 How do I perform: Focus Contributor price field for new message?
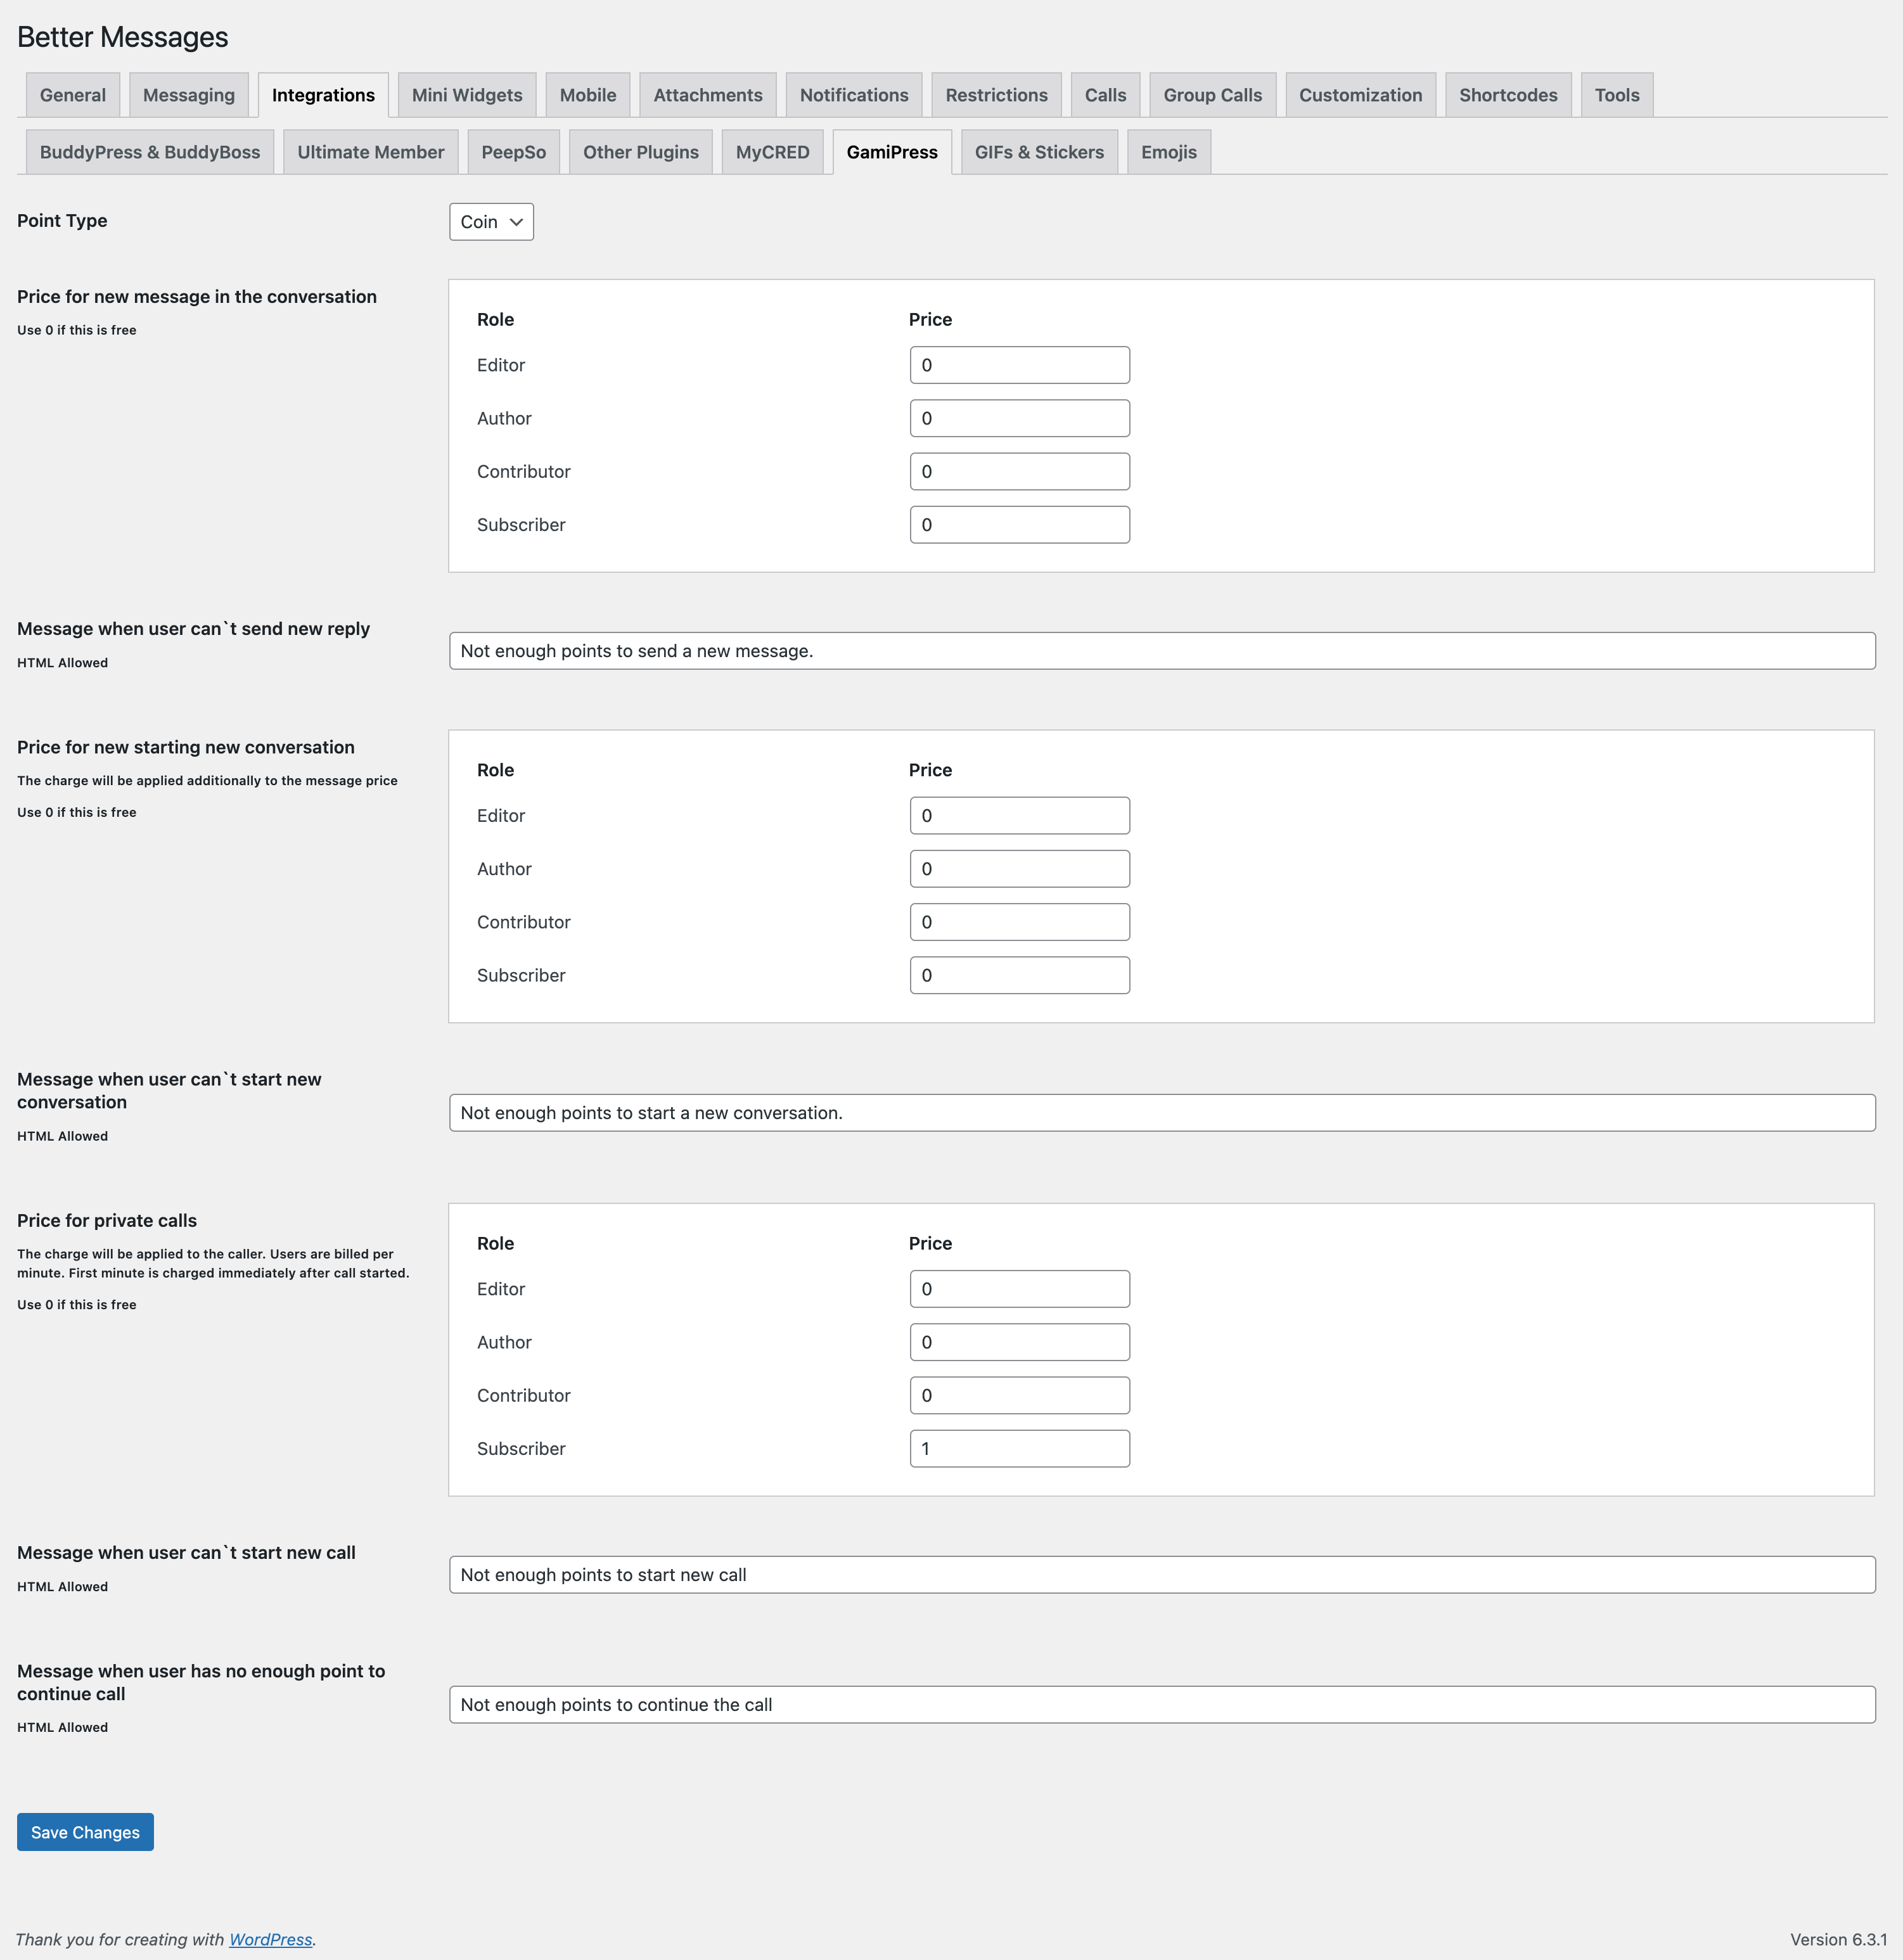click(1020, 471)
